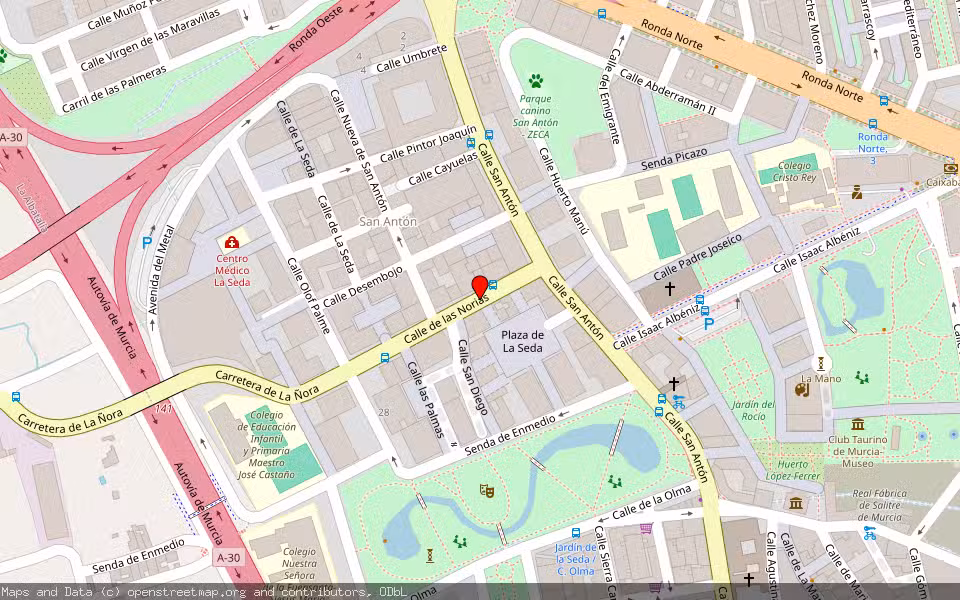Image resolution: width=960 pixels, height=600 pixels.
Task: Click the Jardín de la Seda / C. Olma stop label
Action: [578, 556]
